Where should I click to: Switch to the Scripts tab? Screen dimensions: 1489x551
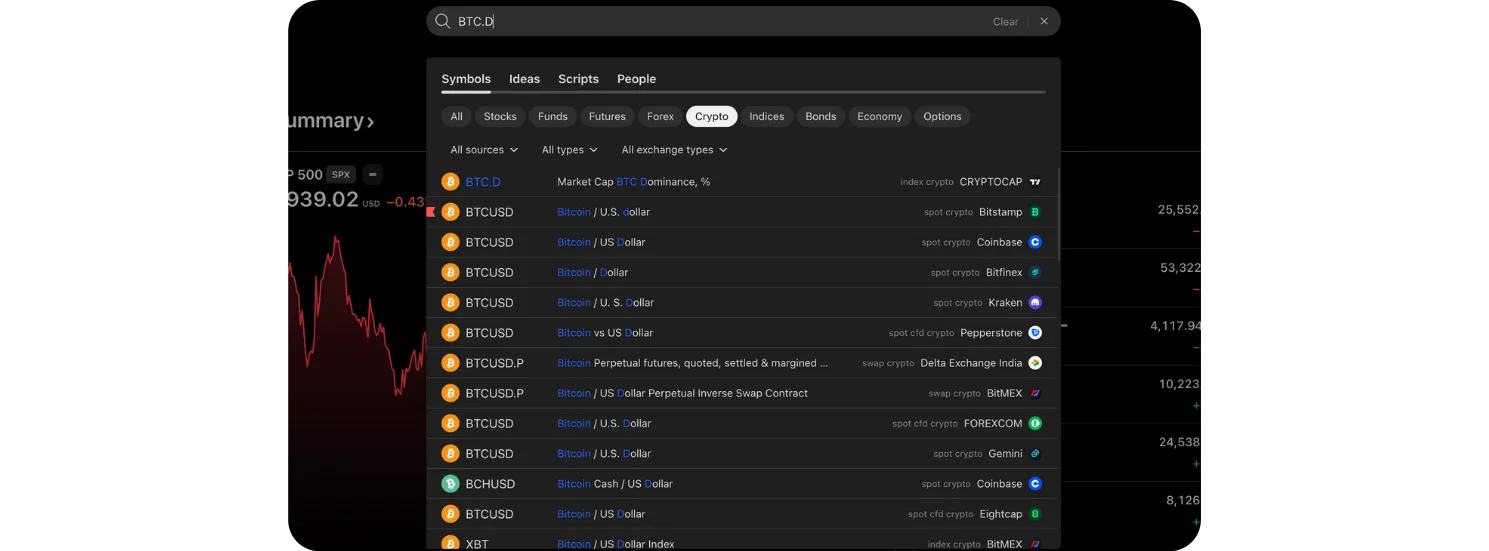(578, 79)
